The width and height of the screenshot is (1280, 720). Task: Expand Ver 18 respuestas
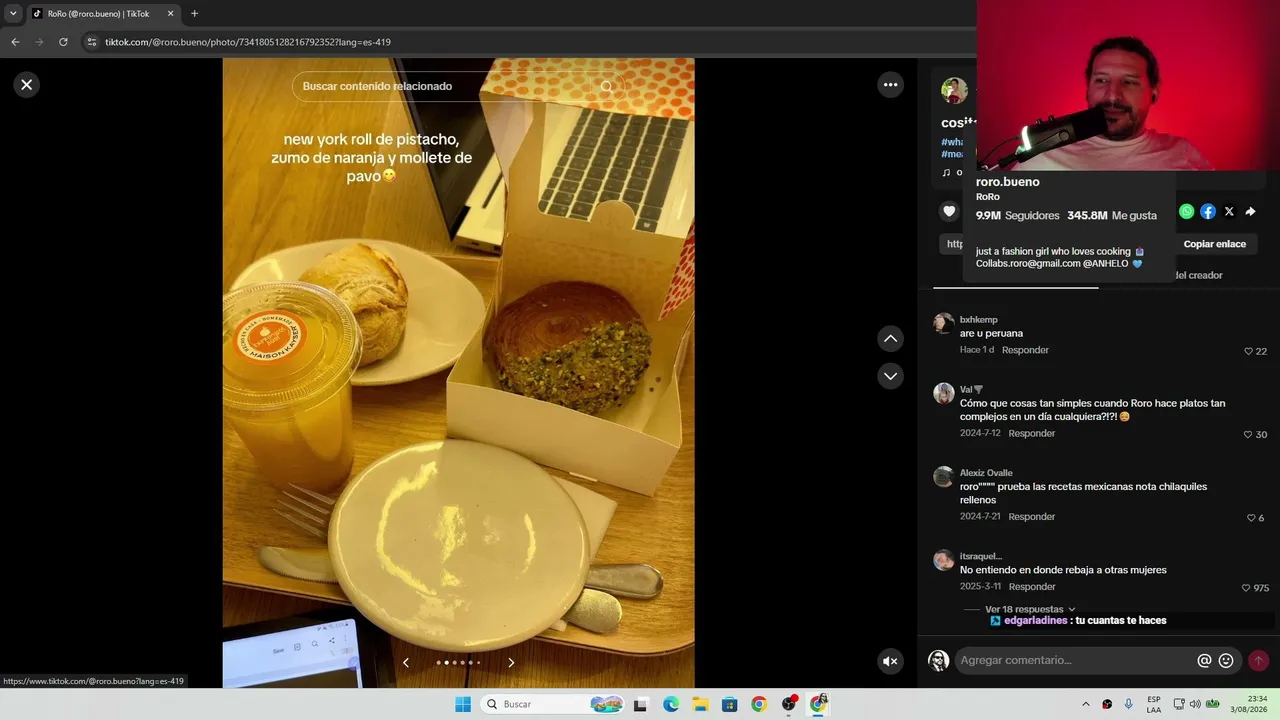[1030, 609]
